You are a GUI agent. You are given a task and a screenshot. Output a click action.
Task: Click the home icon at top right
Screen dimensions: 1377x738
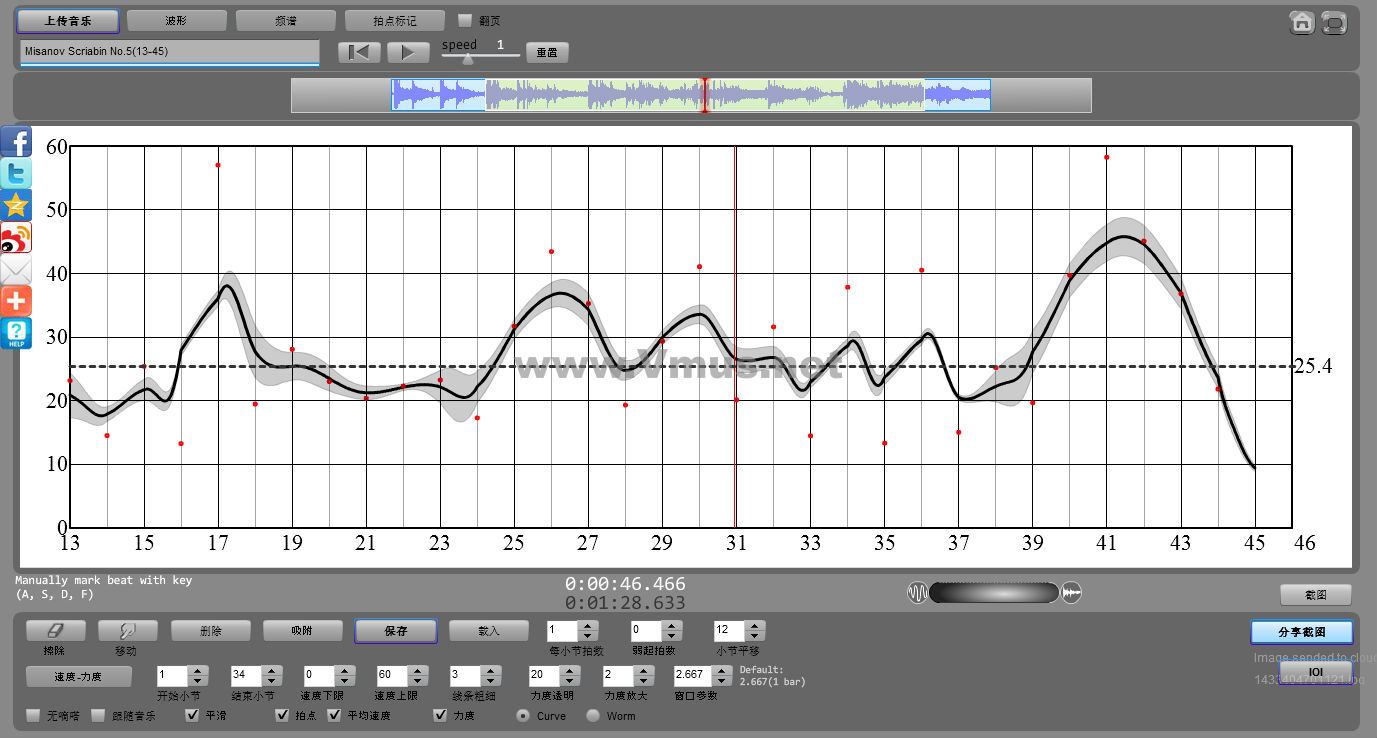(x=1301, y=22)
